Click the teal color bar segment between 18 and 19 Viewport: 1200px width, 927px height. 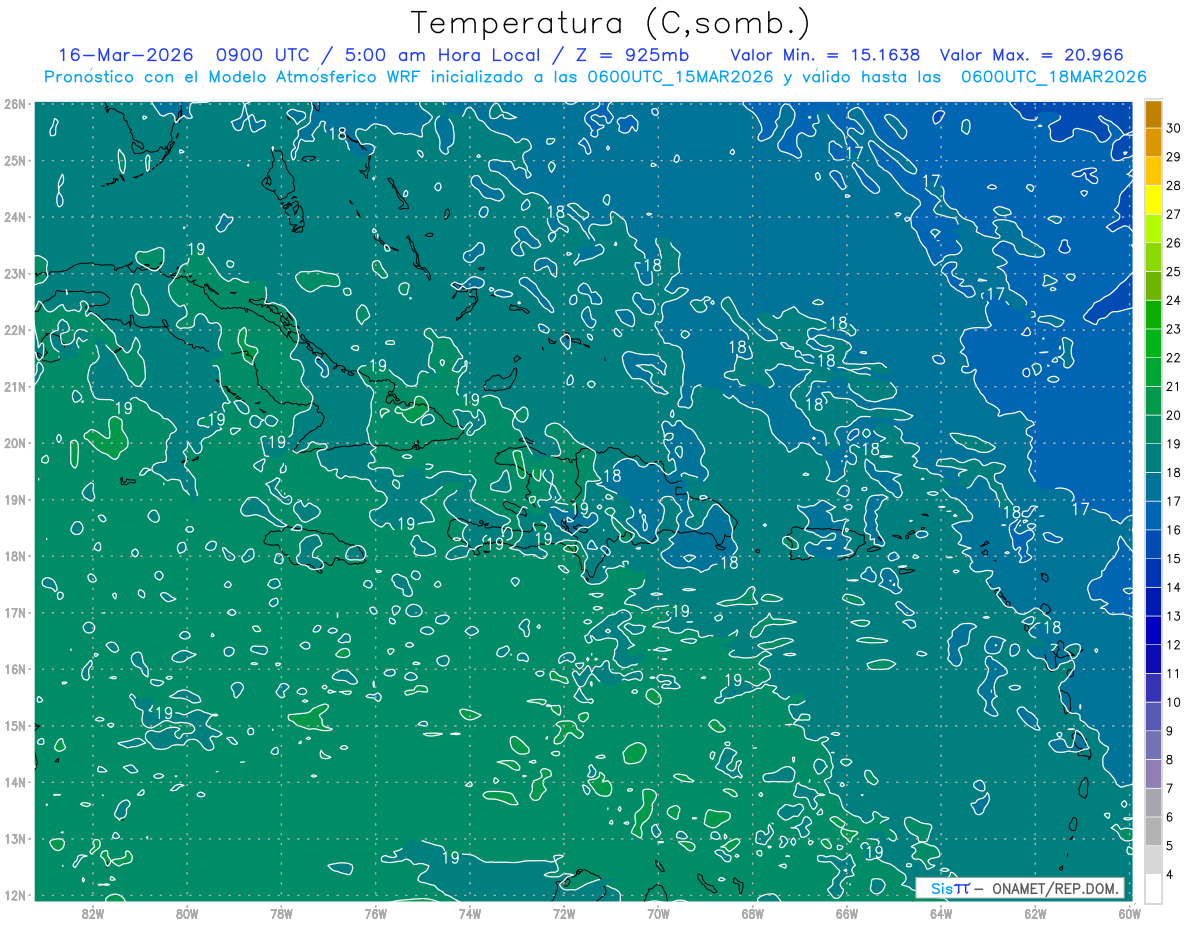[1154, 458]
